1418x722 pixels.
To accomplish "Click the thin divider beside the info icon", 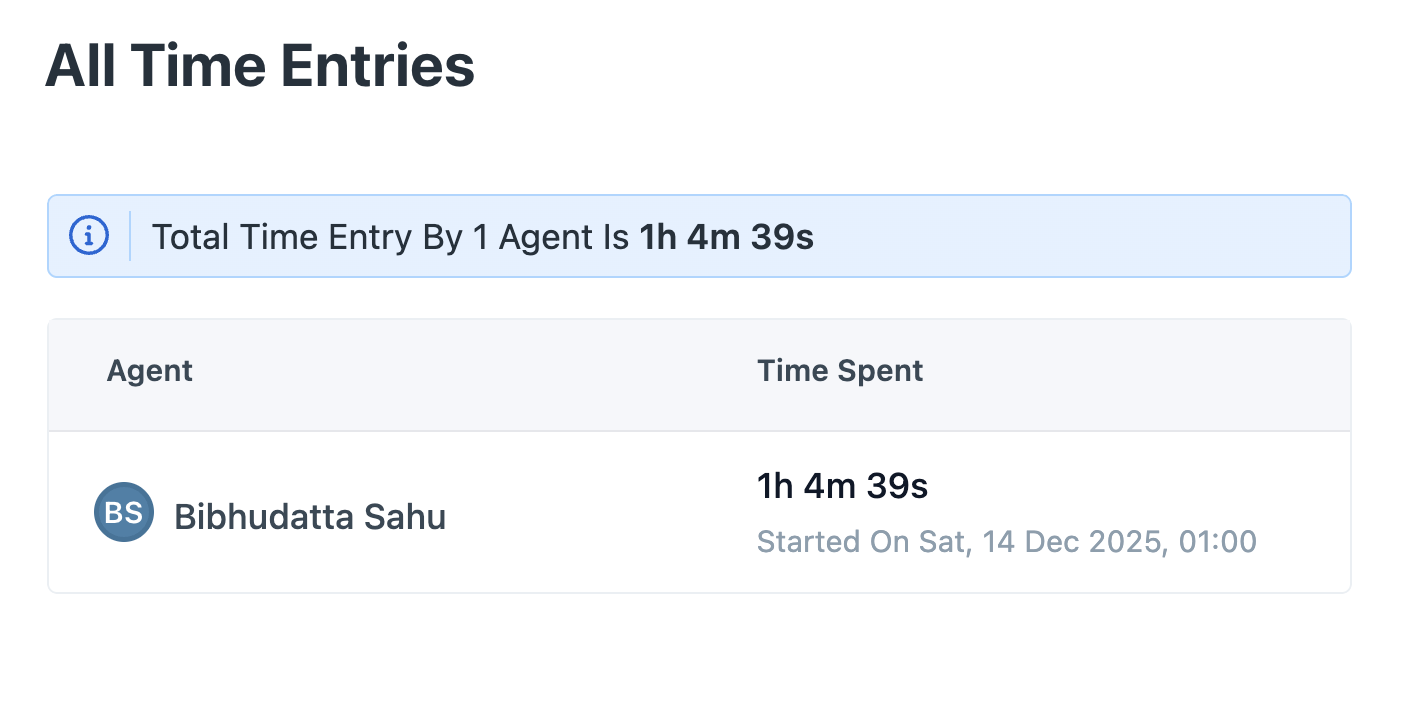I will pyautogui.click(x=130, y=236).
